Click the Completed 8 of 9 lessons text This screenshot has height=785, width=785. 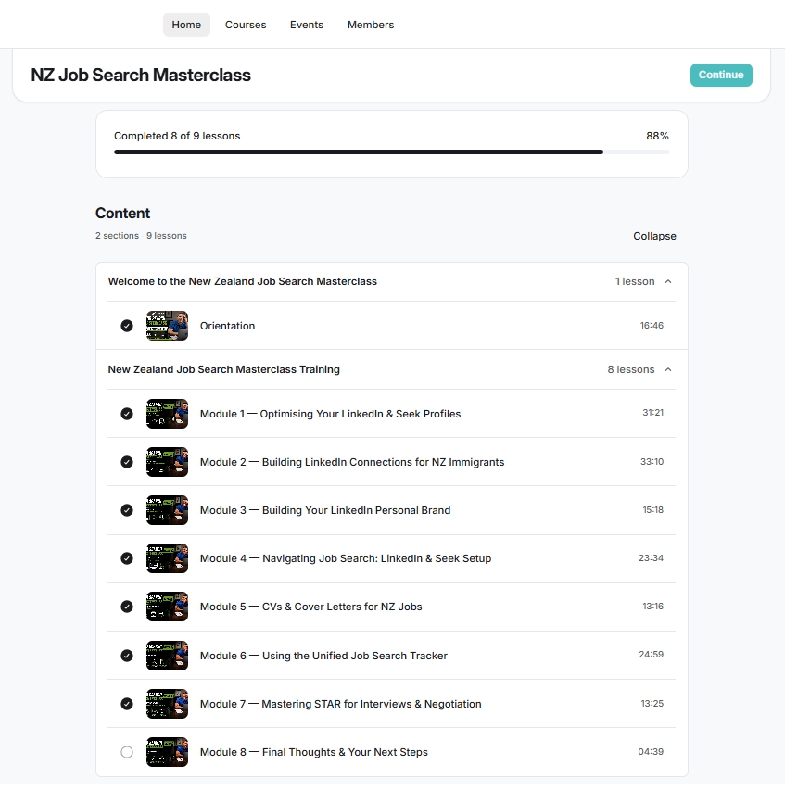[177, 136]
